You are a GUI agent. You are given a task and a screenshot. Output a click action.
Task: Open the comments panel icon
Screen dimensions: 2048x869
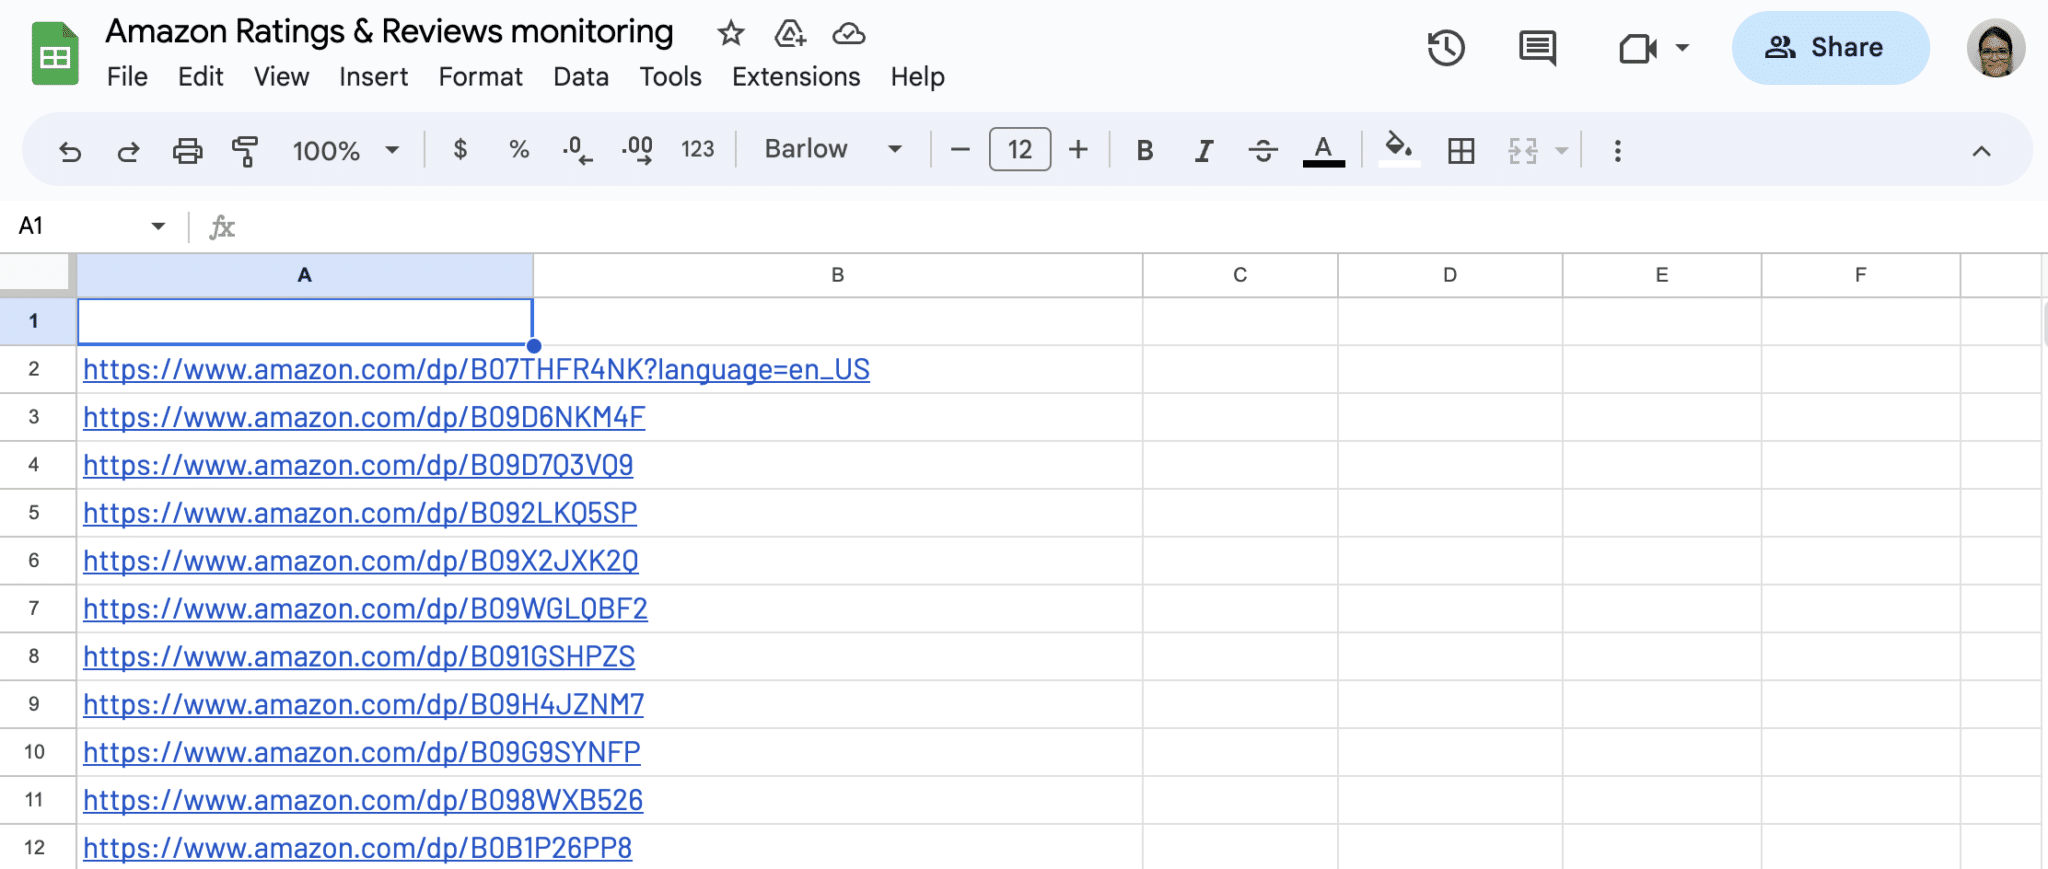tap(1537, 48)
